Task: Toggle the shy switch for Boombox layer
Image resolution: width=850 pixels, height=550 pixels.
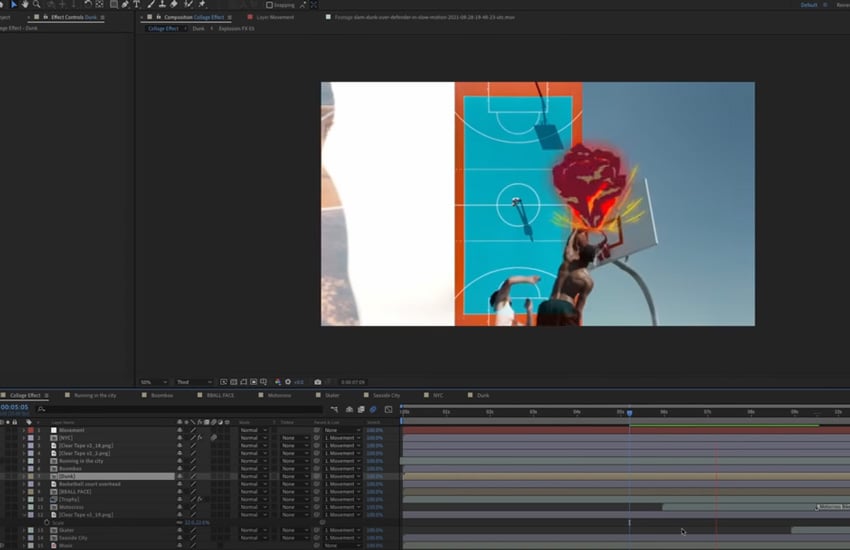Action: coord(181,468)
